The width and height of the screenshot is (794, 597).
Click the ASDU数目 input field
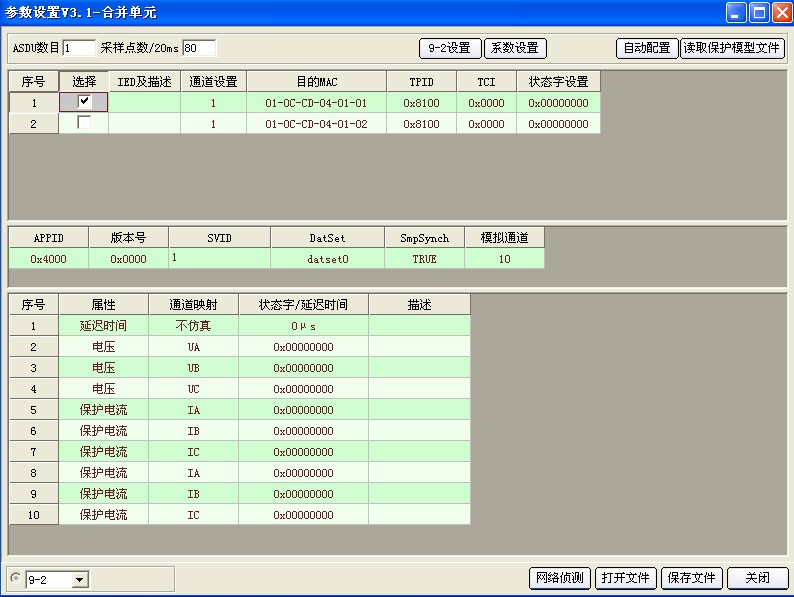[79, 48]
